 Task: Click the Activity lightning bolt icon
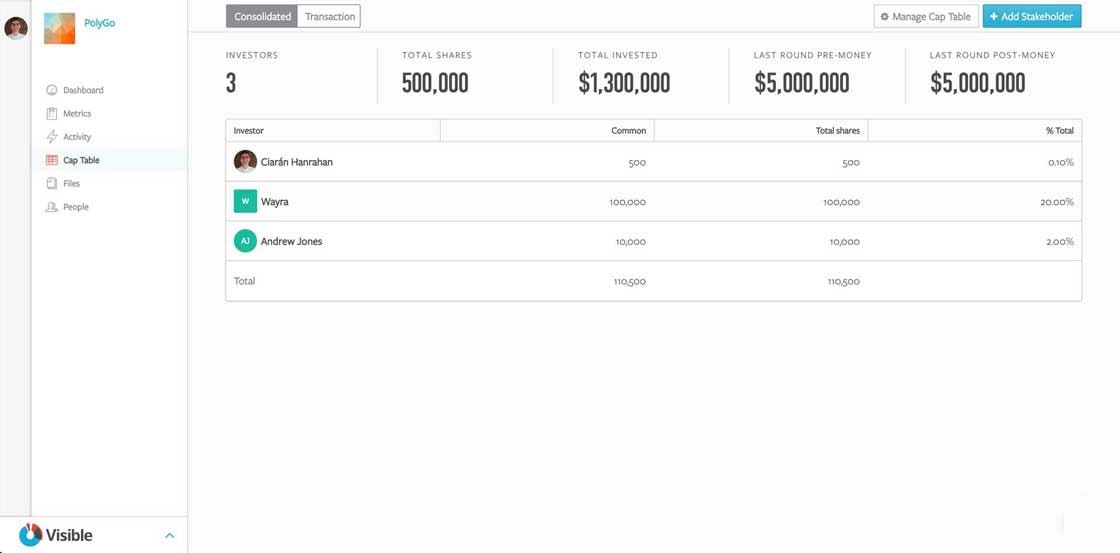(x=51, y=136)
